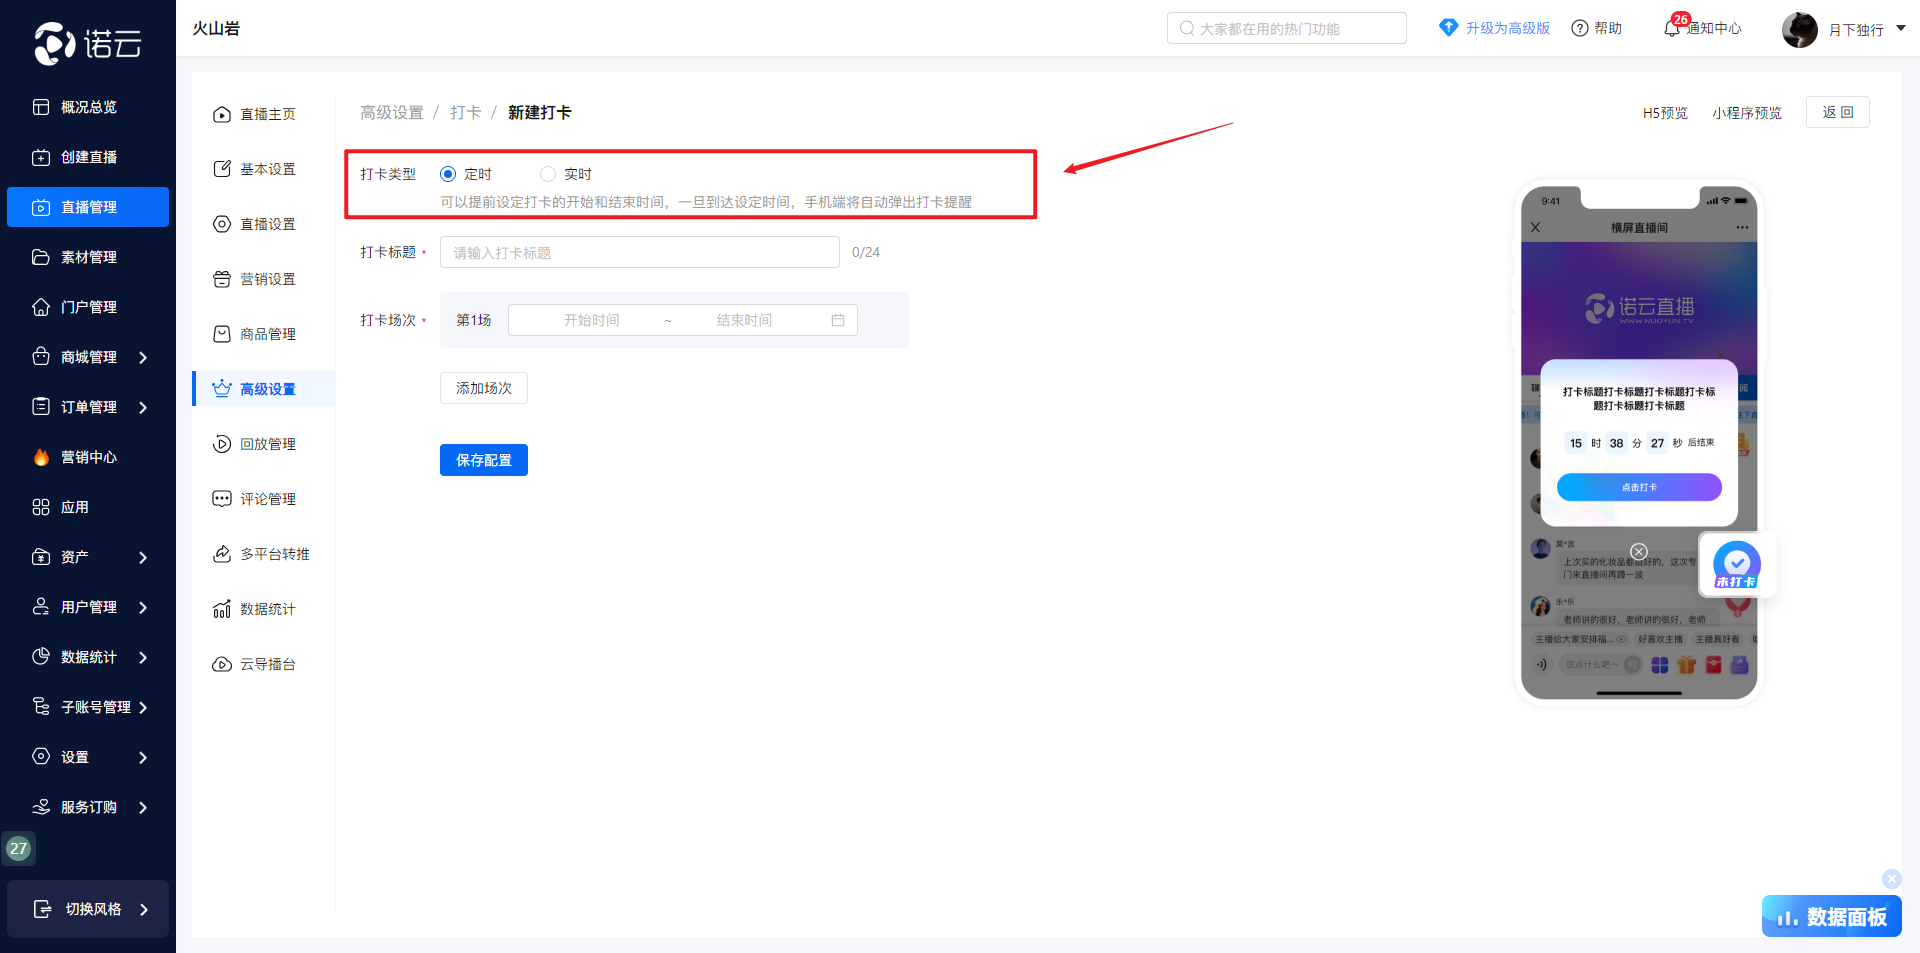Expand the 商城管理 sidebar menu

tap(89, 357)
